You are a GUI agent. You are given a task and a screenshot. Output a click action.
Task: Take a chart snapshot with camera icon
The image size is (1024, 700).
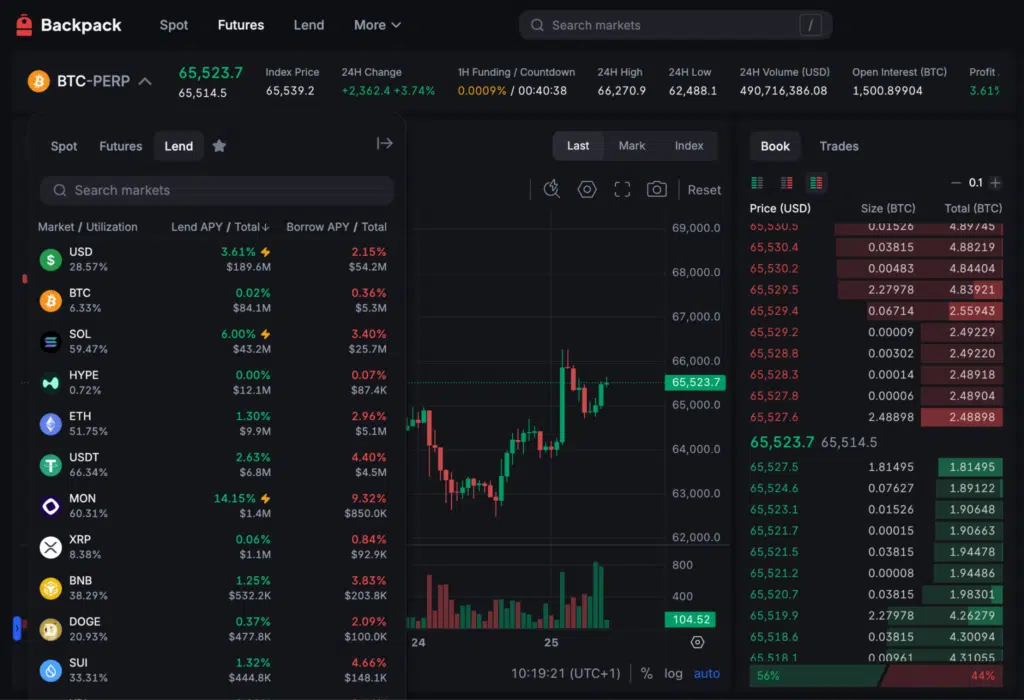click(656, 189)
